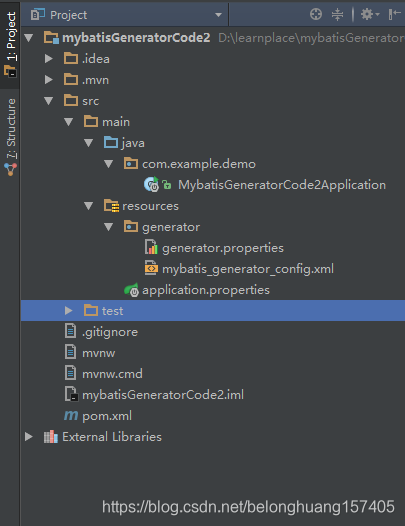
Task: Select the resources folder label
Action: coord(150,206)
